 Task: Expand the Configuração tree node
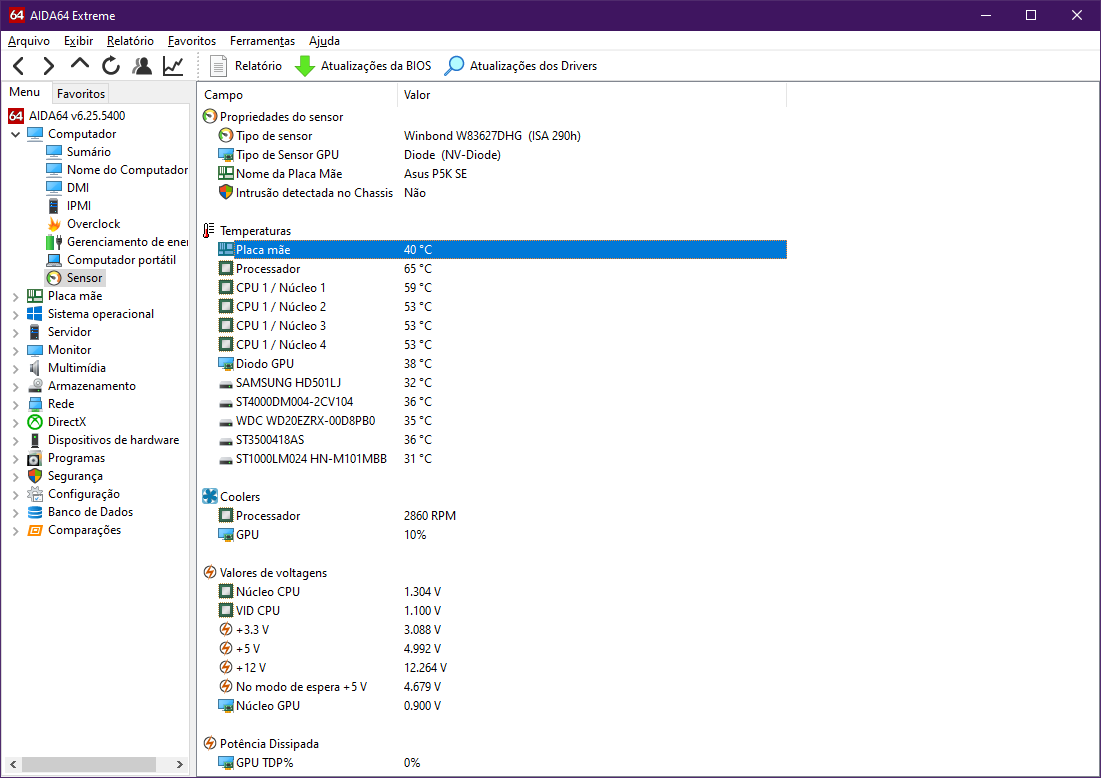[x=15, y=494]
